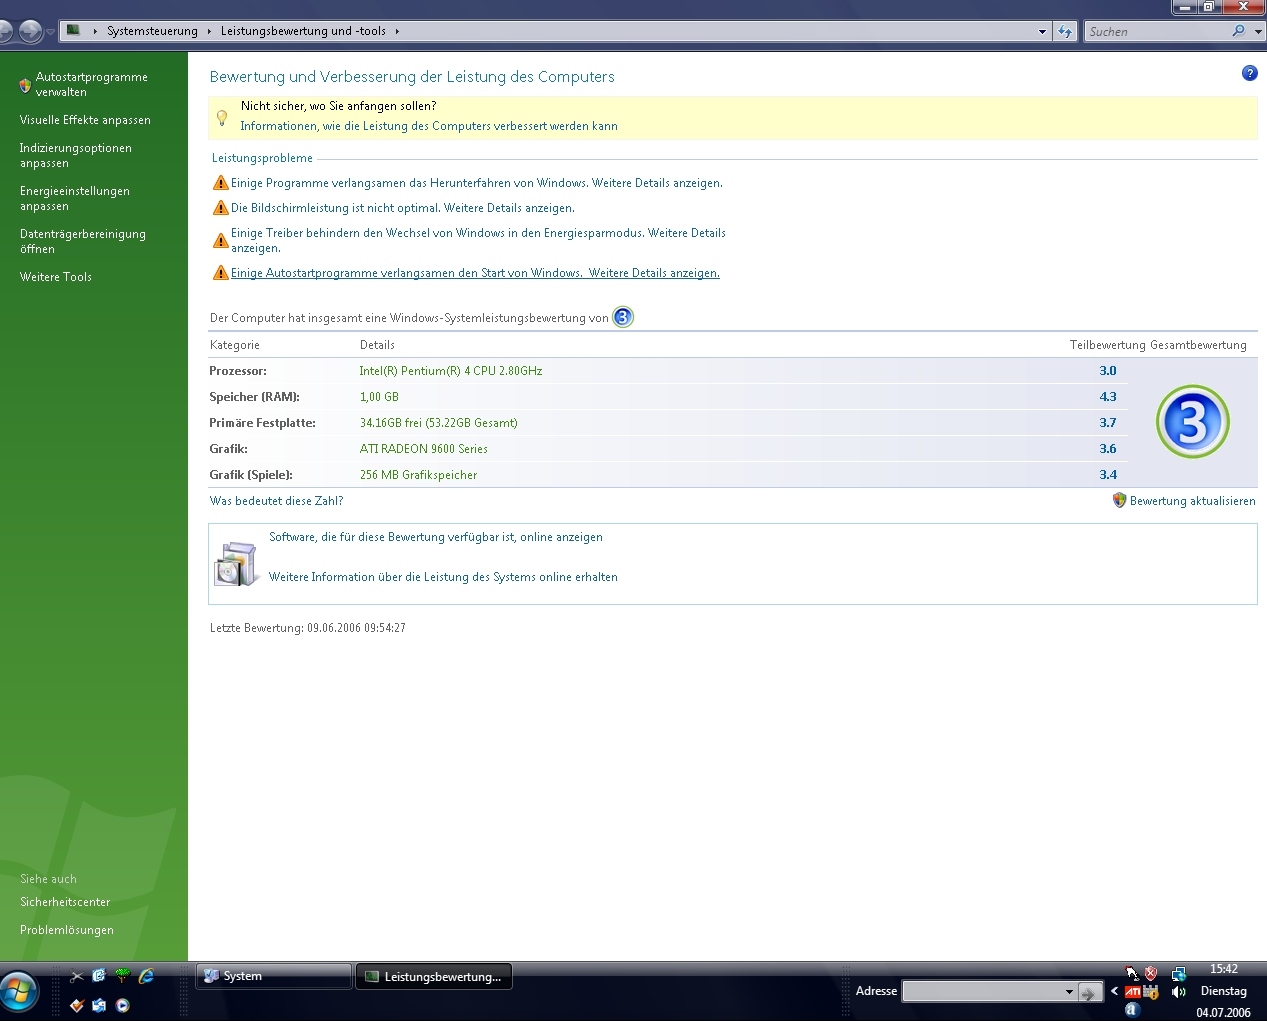Click the Go arrow beside Adresse field
This screenshot has height=1021, width=1267.
[x=1091, y=992]
